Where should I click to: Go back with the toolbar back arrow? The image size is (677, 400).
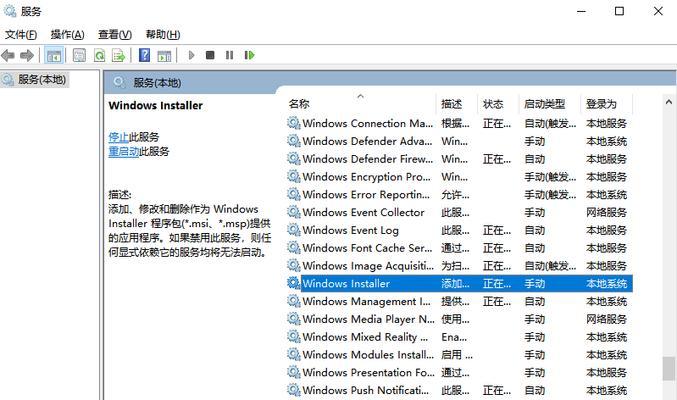8,55
